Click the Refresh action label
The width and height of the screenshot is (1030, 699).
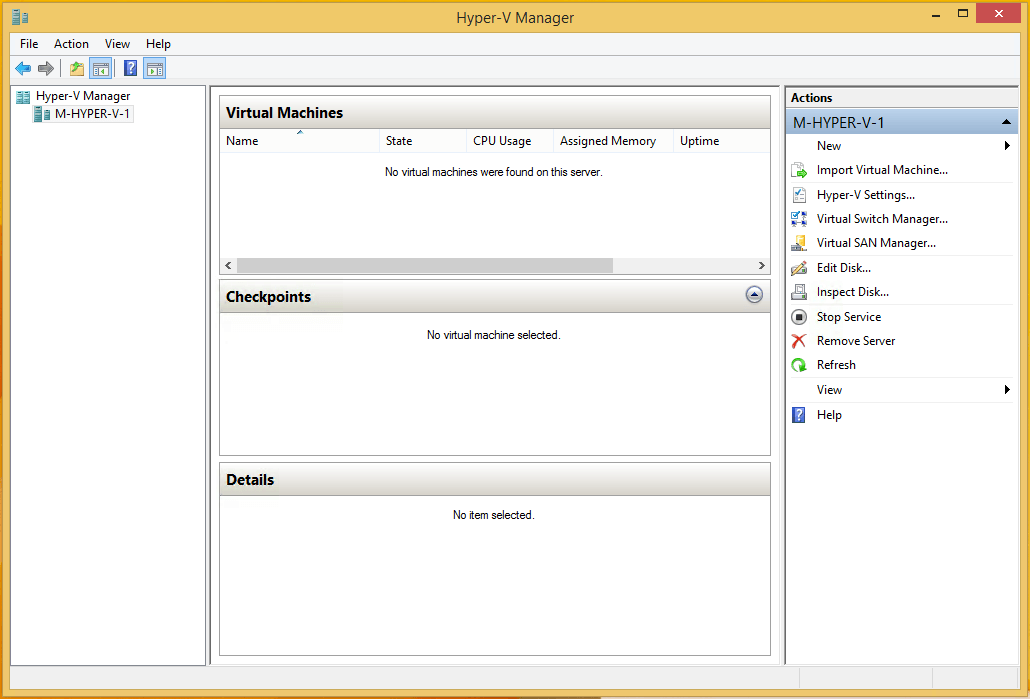pos(836,365)
